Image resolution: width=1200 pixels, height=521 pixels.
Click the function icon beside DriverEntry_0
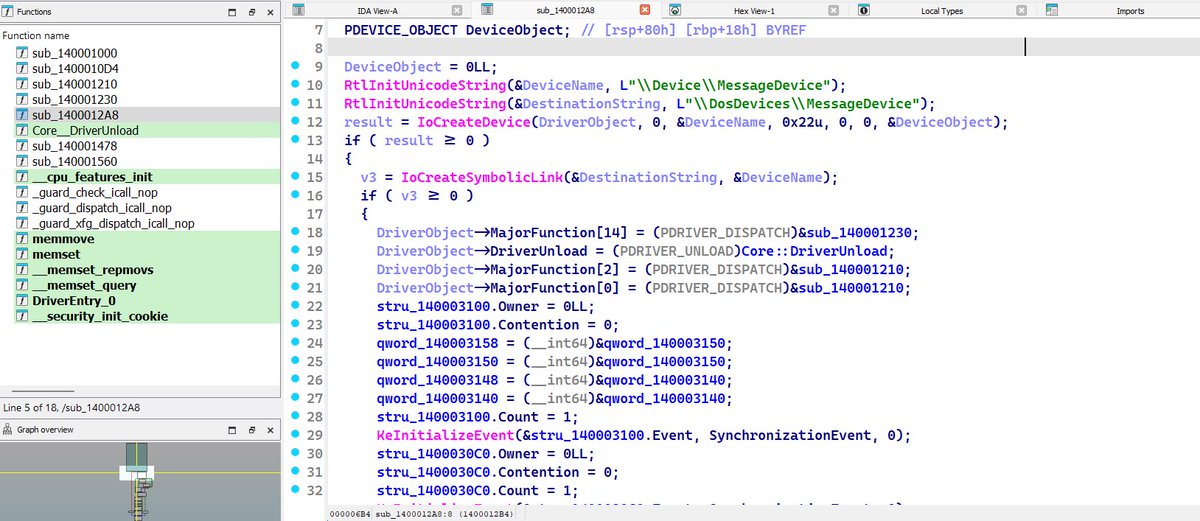(x=22, y=300)
